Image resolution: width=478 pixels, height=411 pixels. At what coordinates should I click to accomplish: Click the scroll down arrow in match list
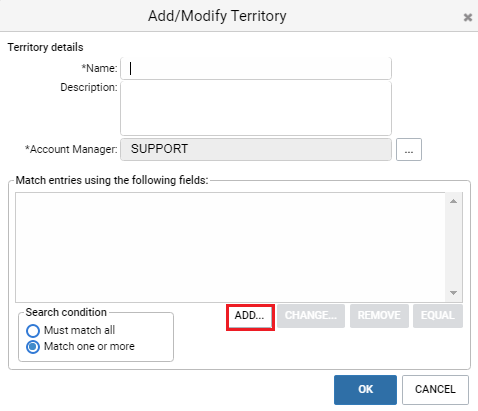coord(453,293)
